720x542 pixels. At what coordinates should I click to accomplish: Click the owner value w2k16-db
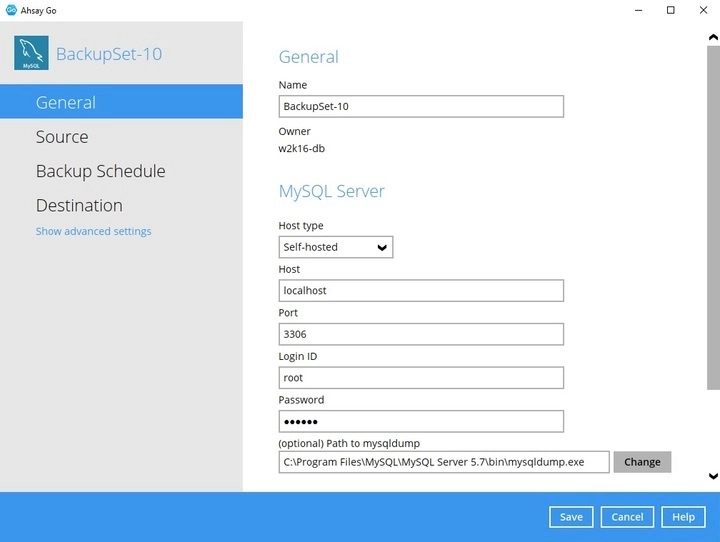[x=302, y=149]
